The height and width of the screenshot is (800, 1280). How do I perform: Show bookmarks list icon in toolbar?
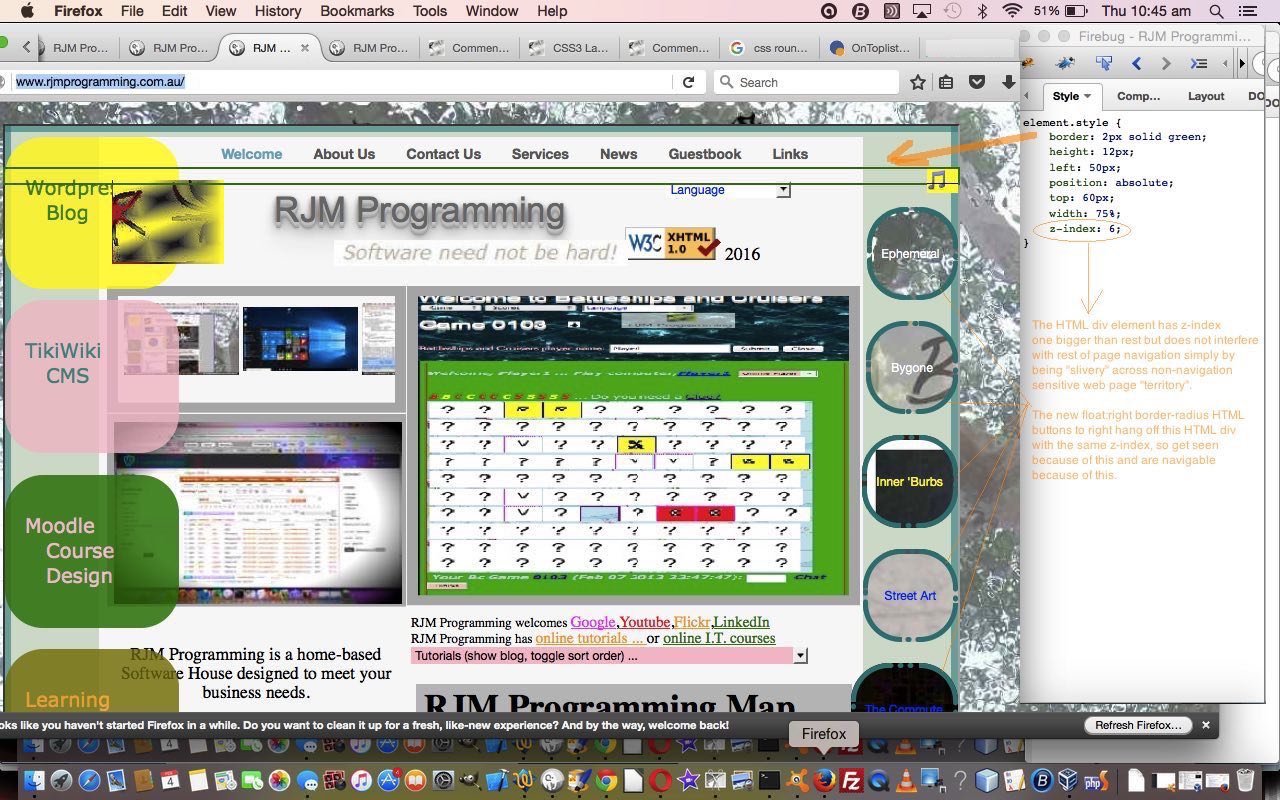(x=946, y=82)
